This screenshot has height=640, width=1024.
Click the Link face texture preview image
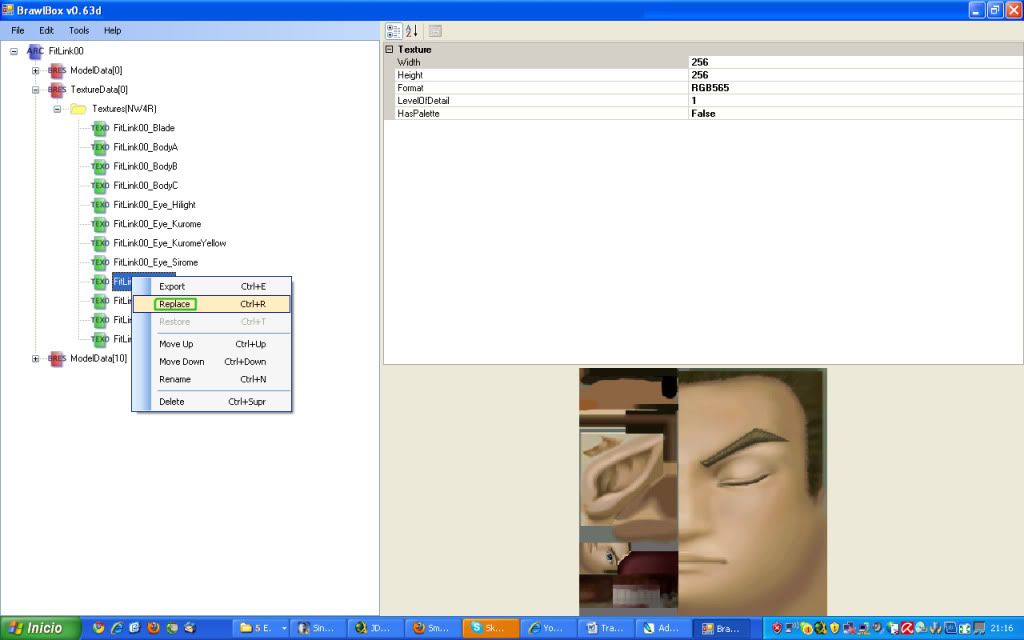coord(702,490)
